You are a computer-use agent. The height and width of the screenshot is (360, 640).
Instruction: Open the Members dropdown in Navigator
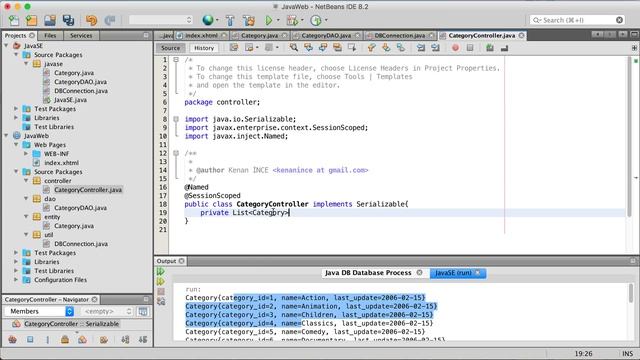39,311
